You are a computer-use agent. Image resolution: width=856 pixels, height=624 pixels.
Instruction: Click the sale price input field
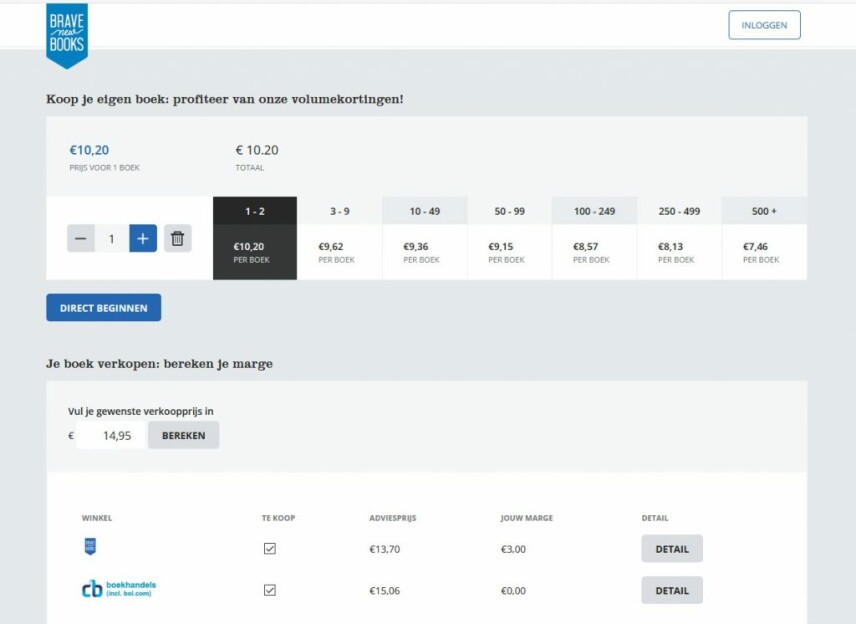click(112, 435)
